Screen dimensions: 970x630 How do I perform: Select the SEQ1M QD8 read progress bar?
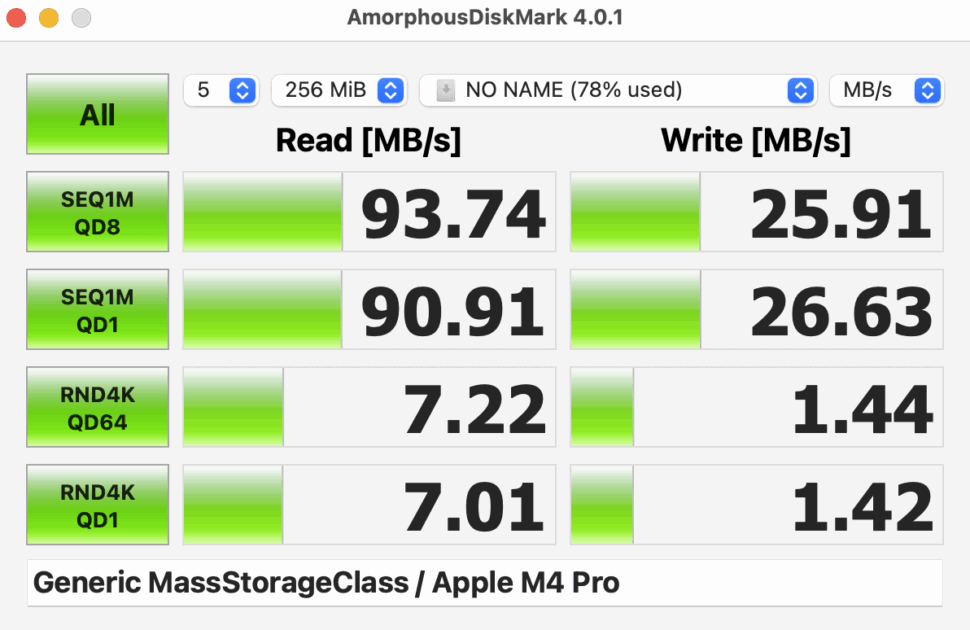[x=261, y=211]
